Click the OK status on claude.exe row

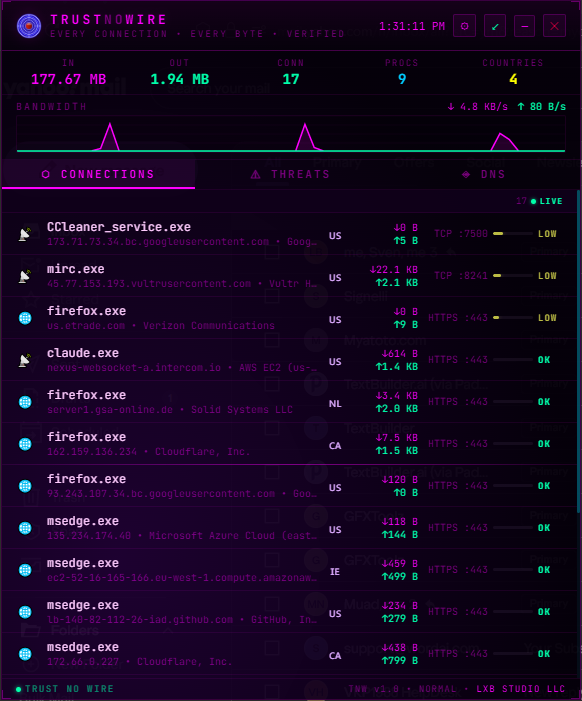point(544,360)
